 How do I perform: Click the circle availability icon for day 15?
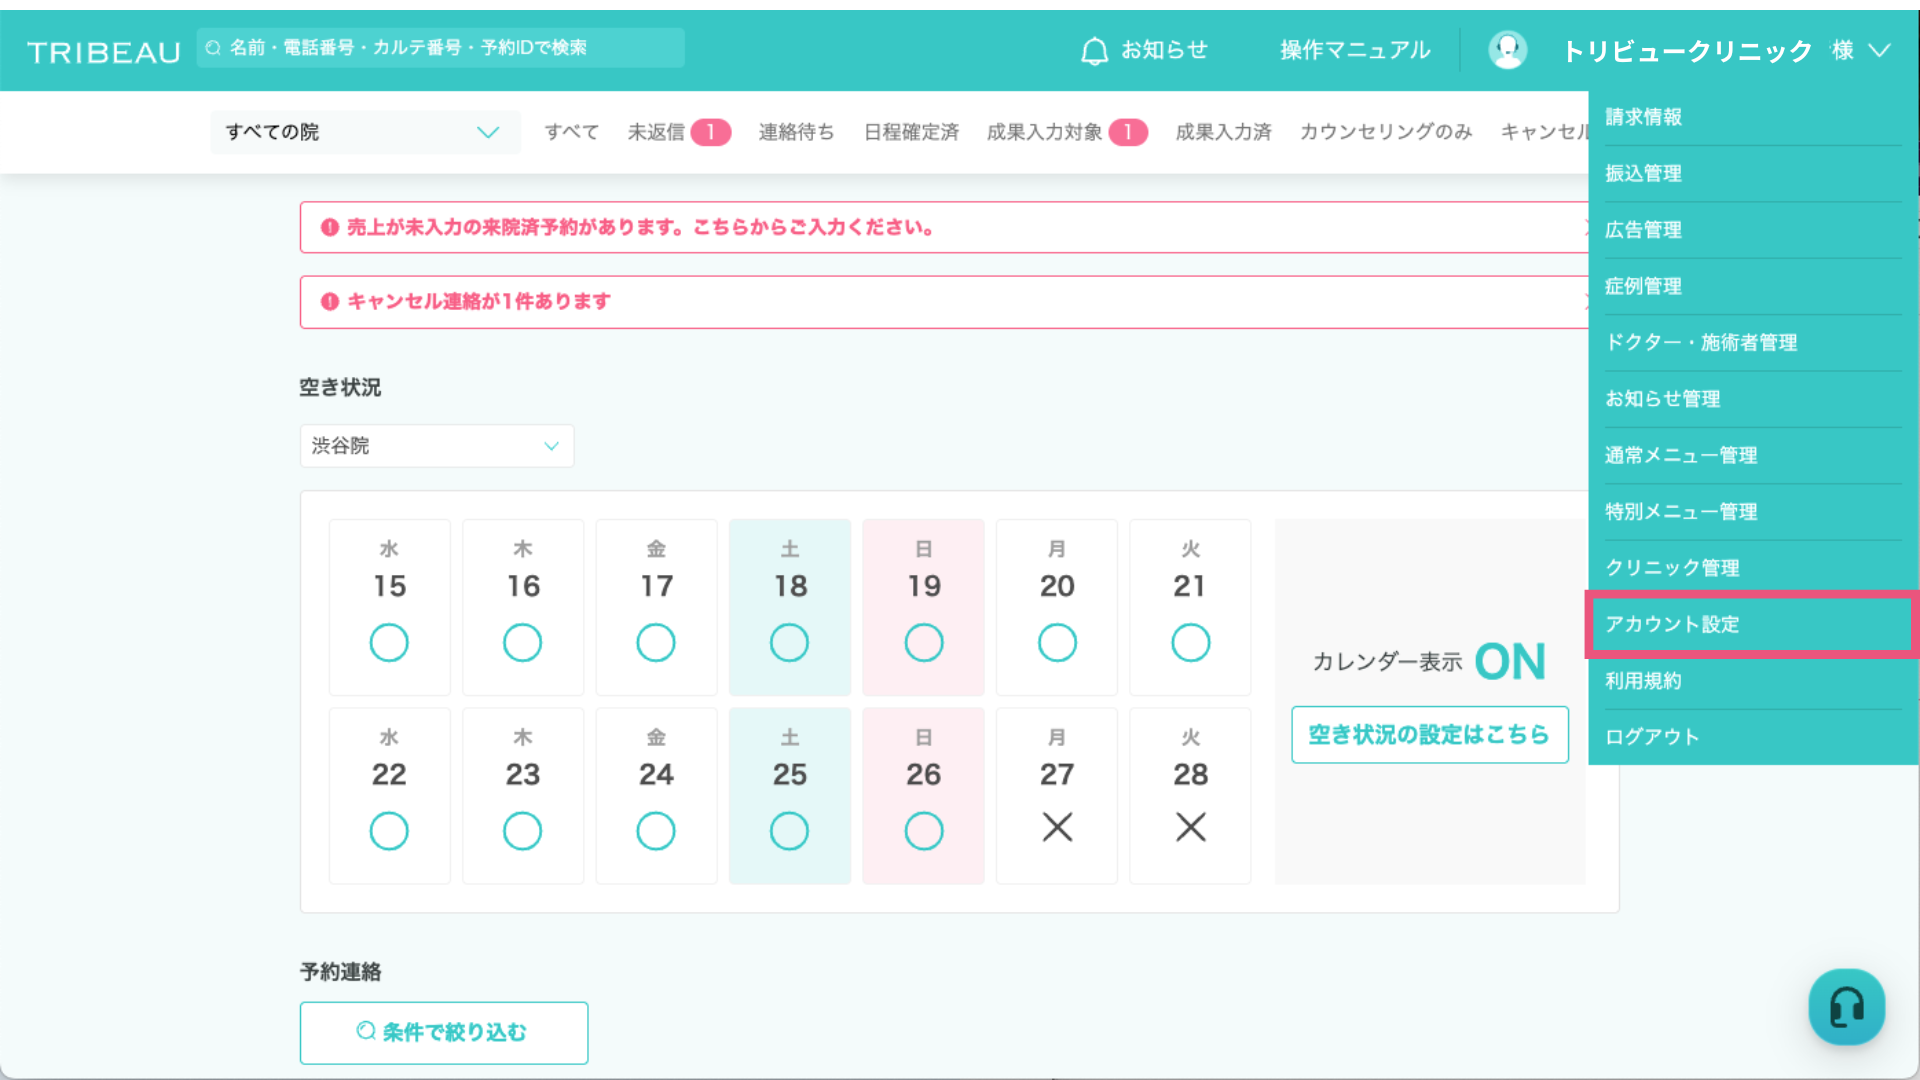pos(389,643)
